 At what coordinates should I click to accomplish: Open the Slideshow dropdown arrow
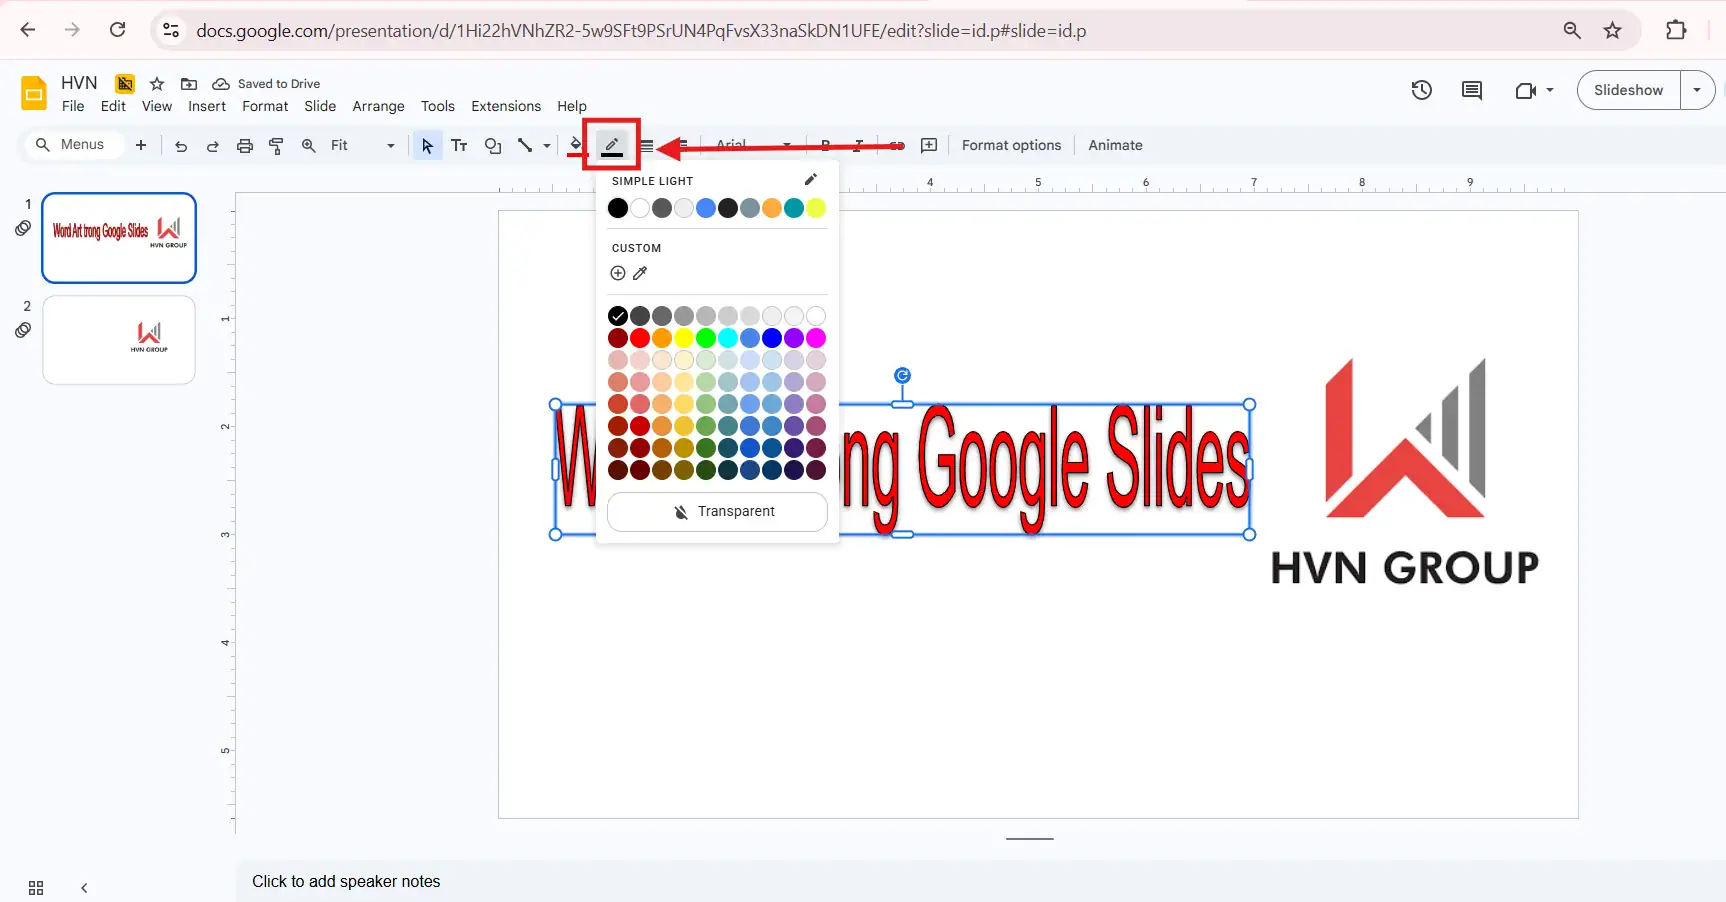click(x=1697, y=90)
